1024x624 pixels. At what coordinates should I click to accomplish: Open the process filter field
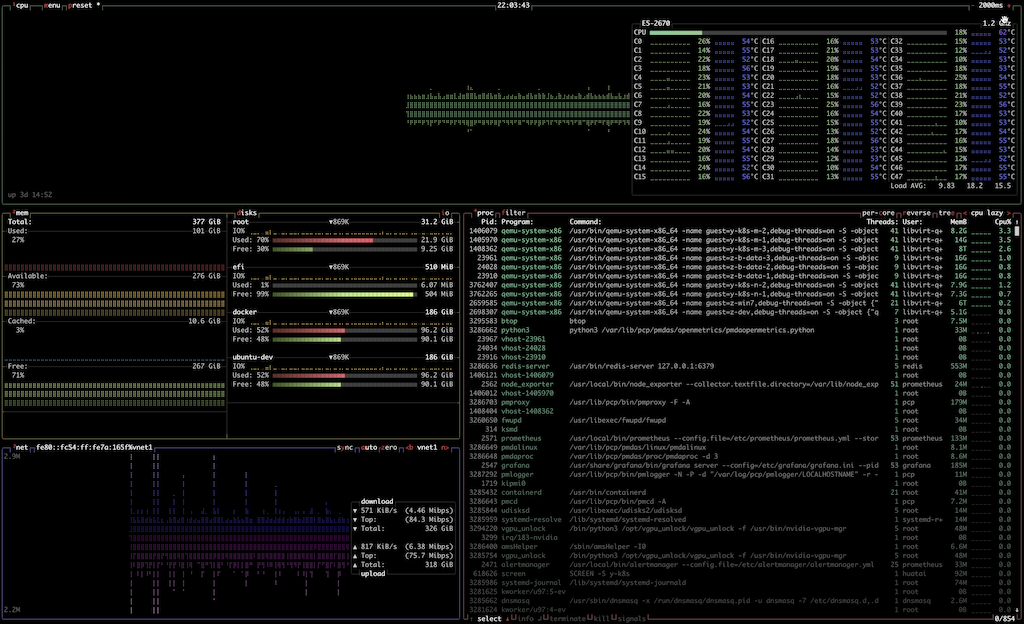(514, 213)
